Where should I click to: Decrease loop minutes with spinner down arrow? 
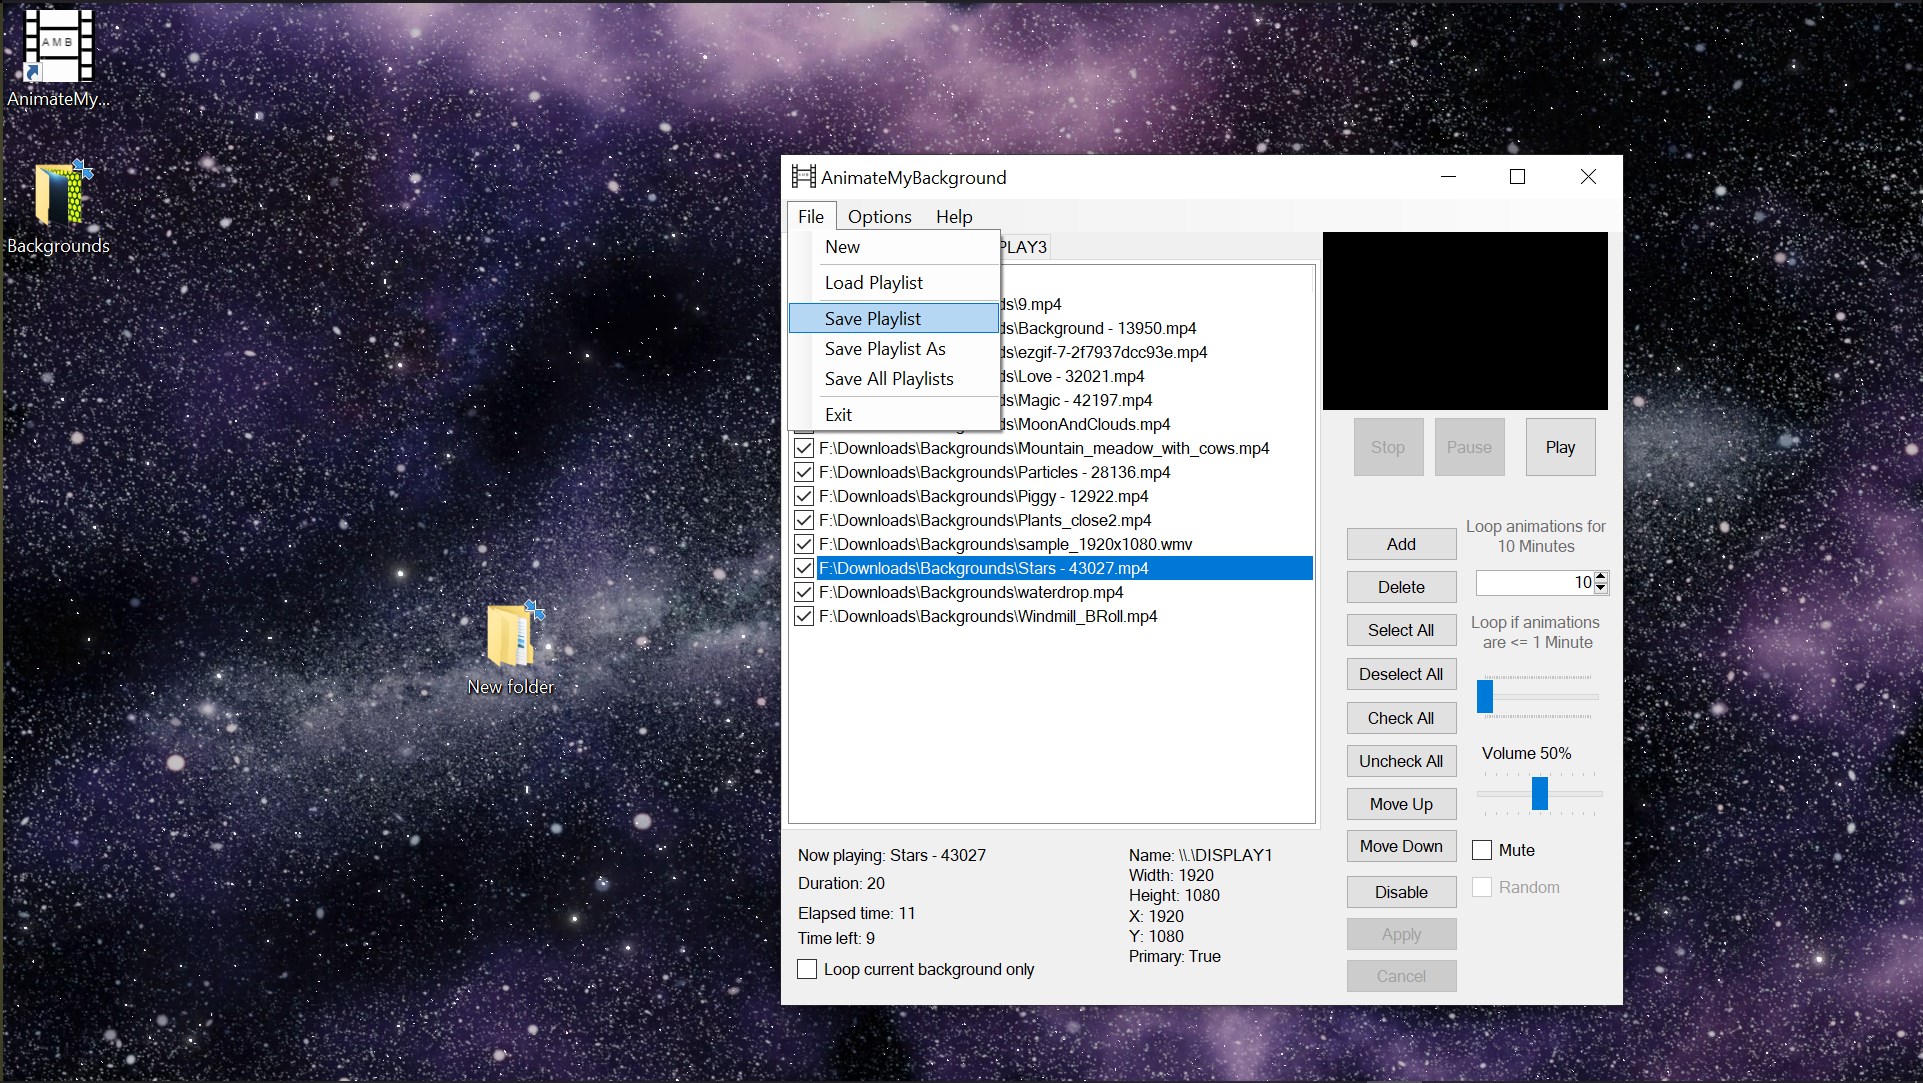point(1600,588)
